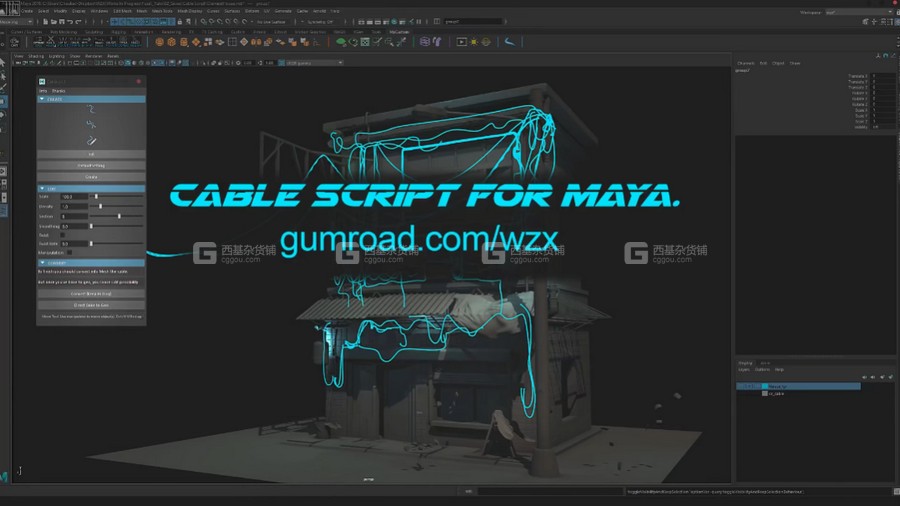Click the render view clapperboard shelf icon

pos(461,42)
